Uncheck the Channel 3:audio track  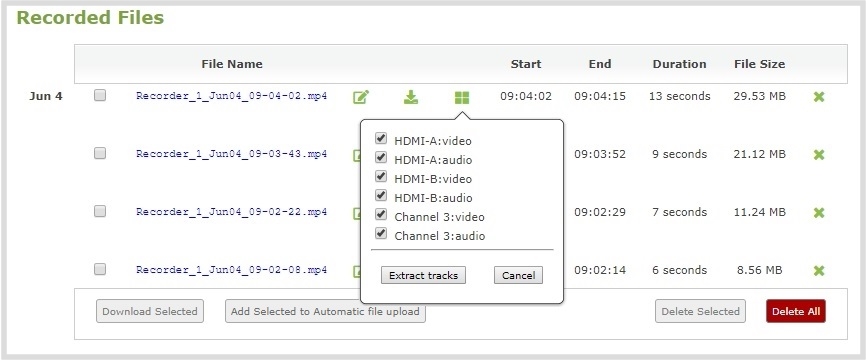380,233
